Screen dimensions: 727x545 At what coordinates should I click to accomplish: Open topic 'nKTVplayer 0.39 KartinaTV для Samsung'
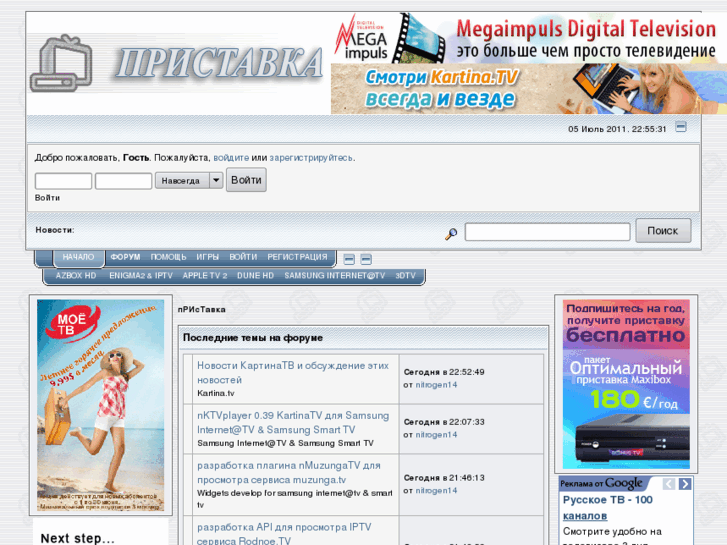click(x=293, y=423)
